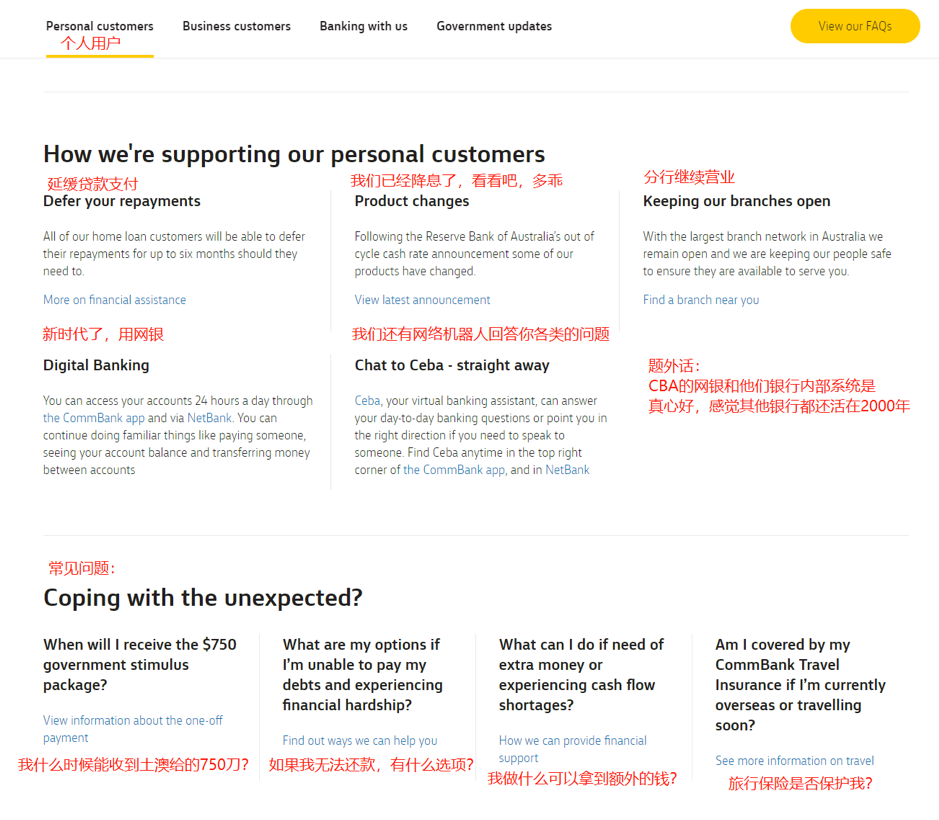This screenshot has height=820, width=939.
Task: Click How we can provide financial support
Action: click(572, 741)
